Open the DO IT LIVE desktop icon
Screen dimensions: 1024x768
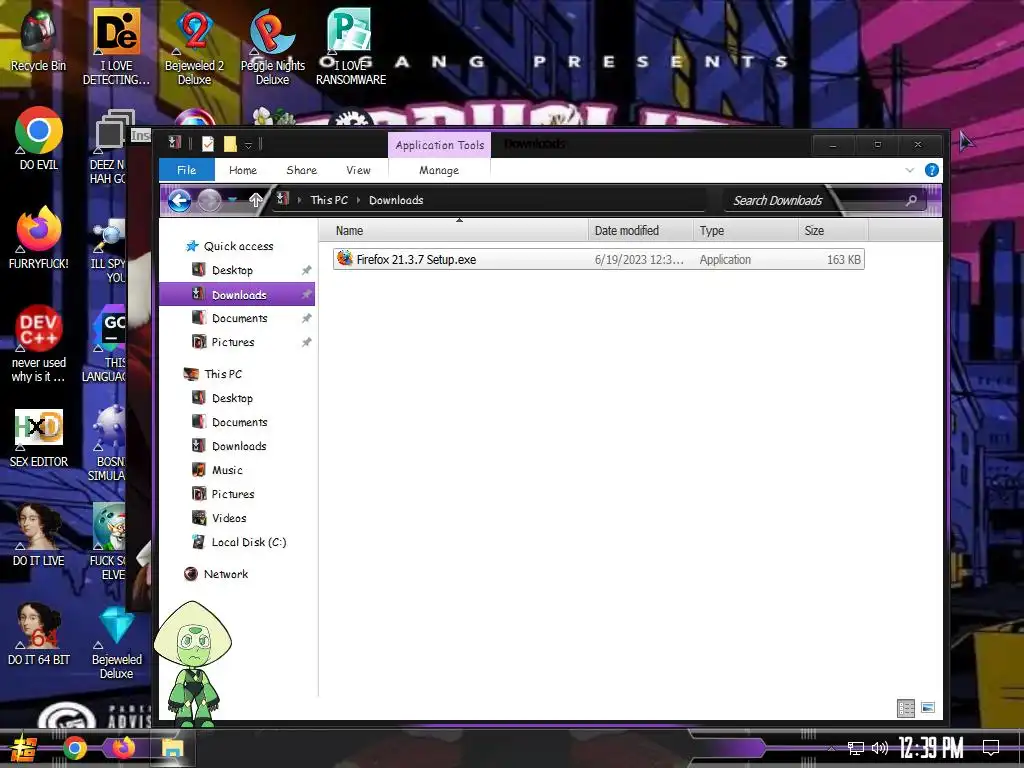39,534
